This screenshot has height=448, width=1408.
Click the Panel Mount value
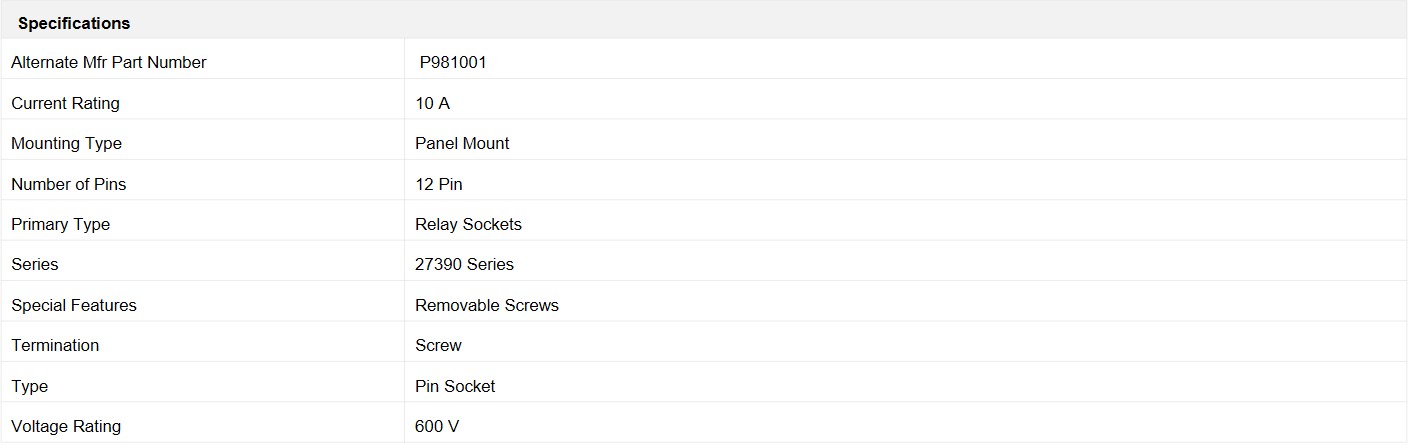point(462,143)
